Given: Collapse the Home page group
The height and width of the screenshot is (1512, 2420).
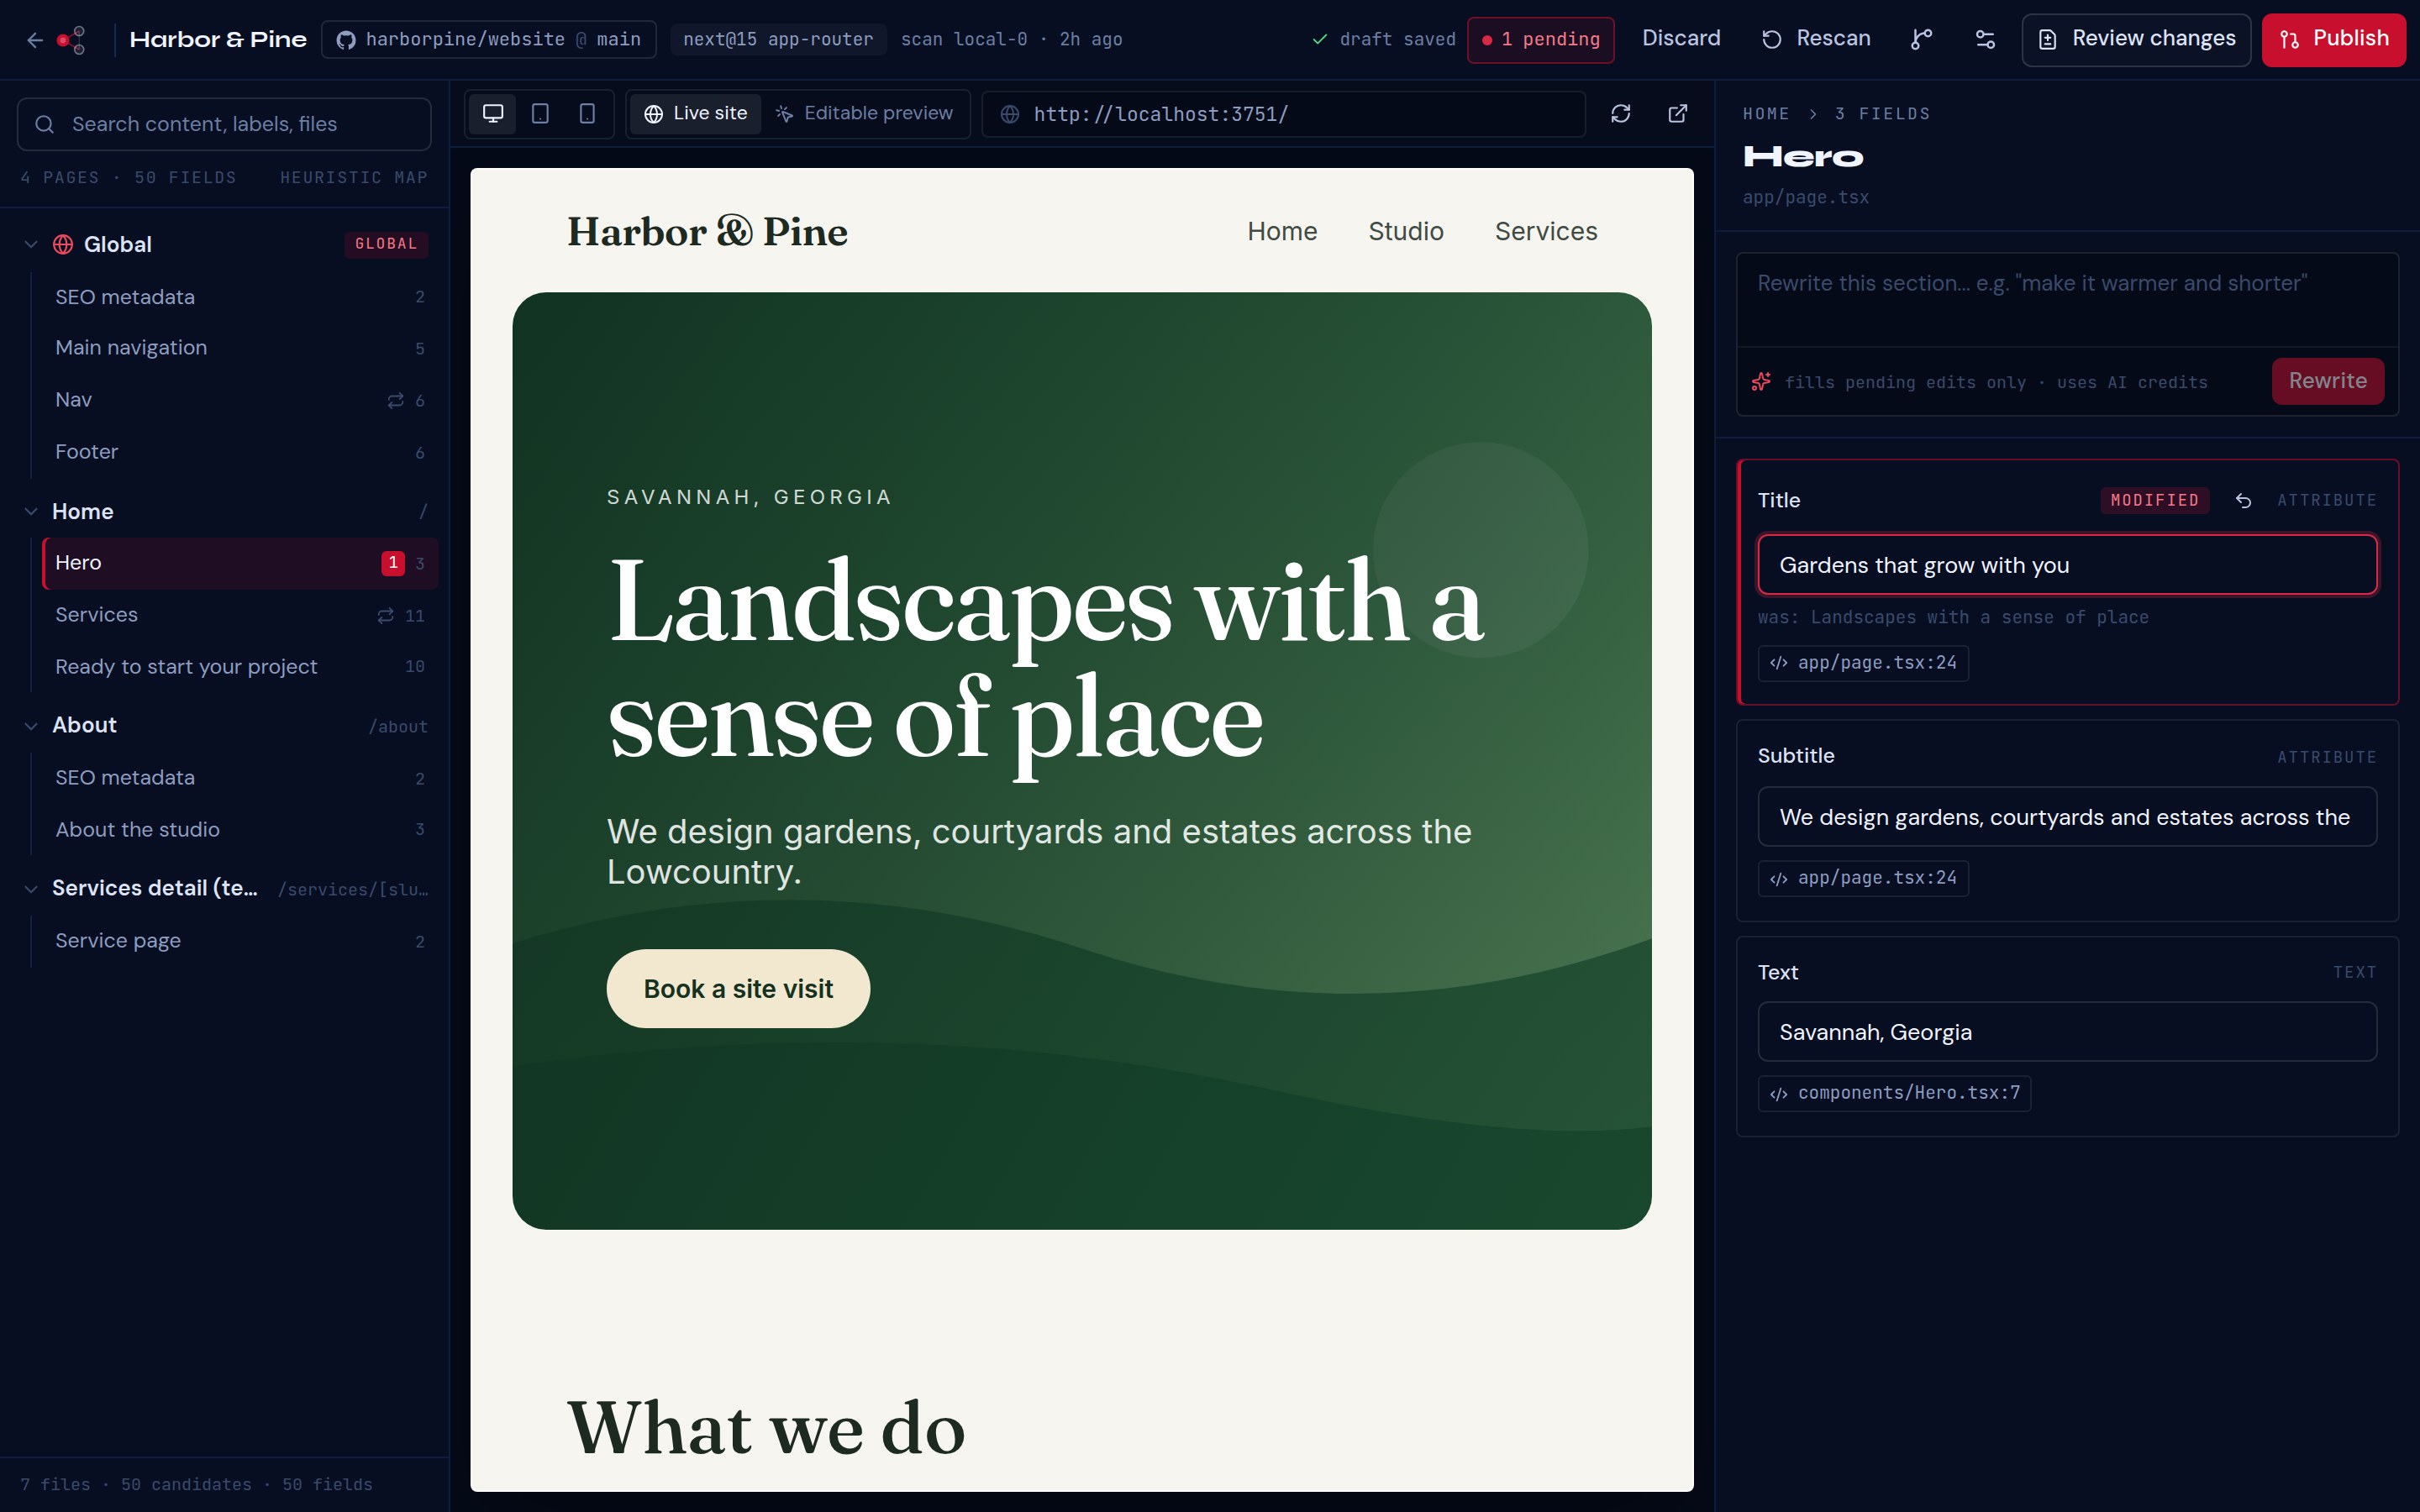Looking at the screenshot, I should (31, 511).
